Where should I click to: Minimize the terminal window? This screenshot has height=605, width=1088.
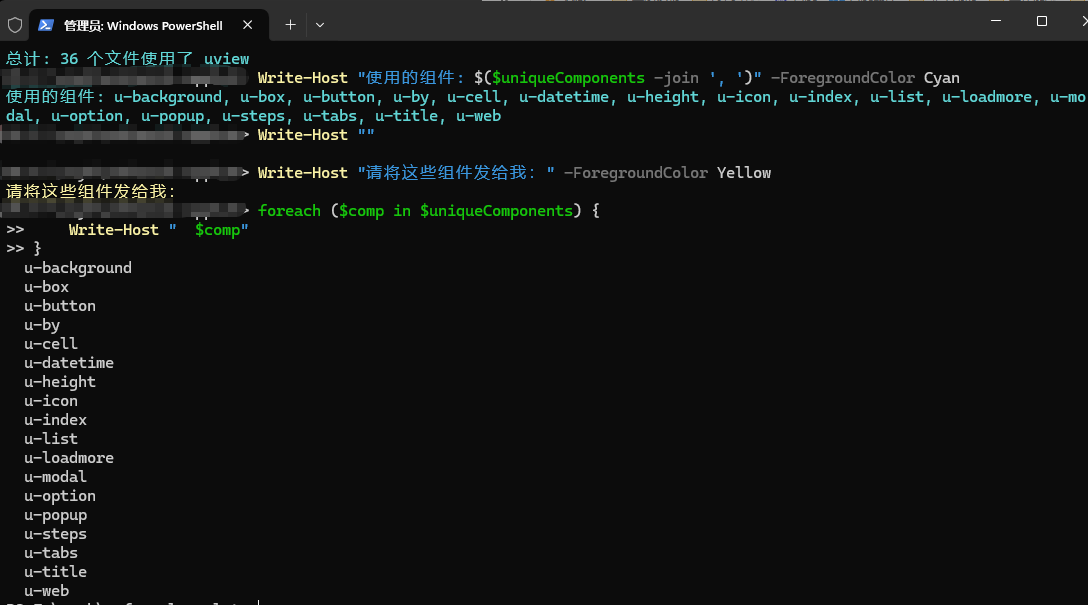[x=996, y=21]
